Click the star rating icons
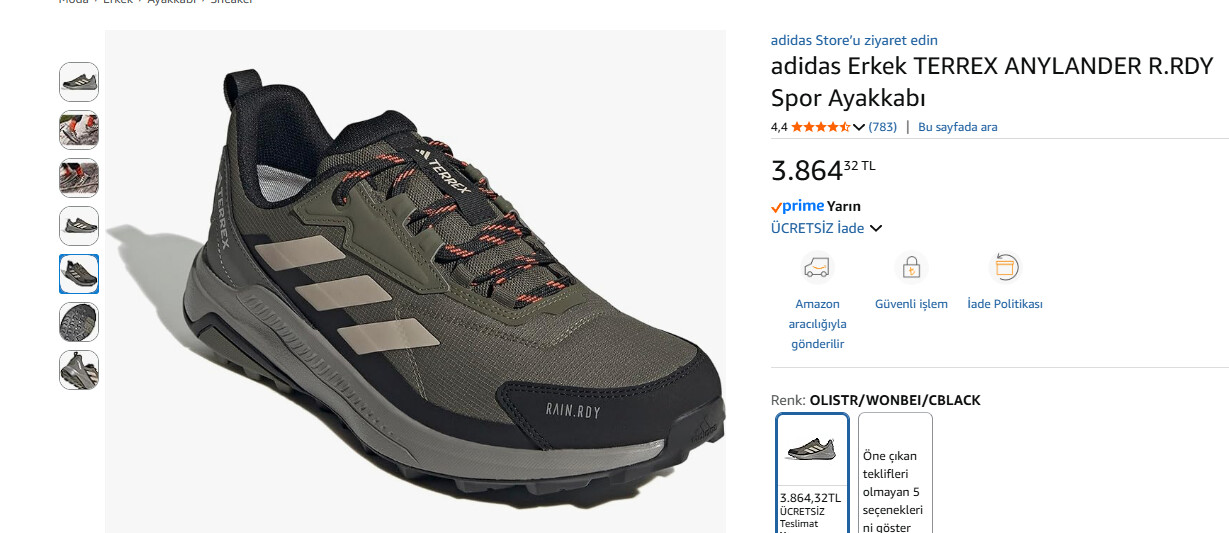This screenshot has width=1229, height=533. pyautogui.click(x=820, y=127)
